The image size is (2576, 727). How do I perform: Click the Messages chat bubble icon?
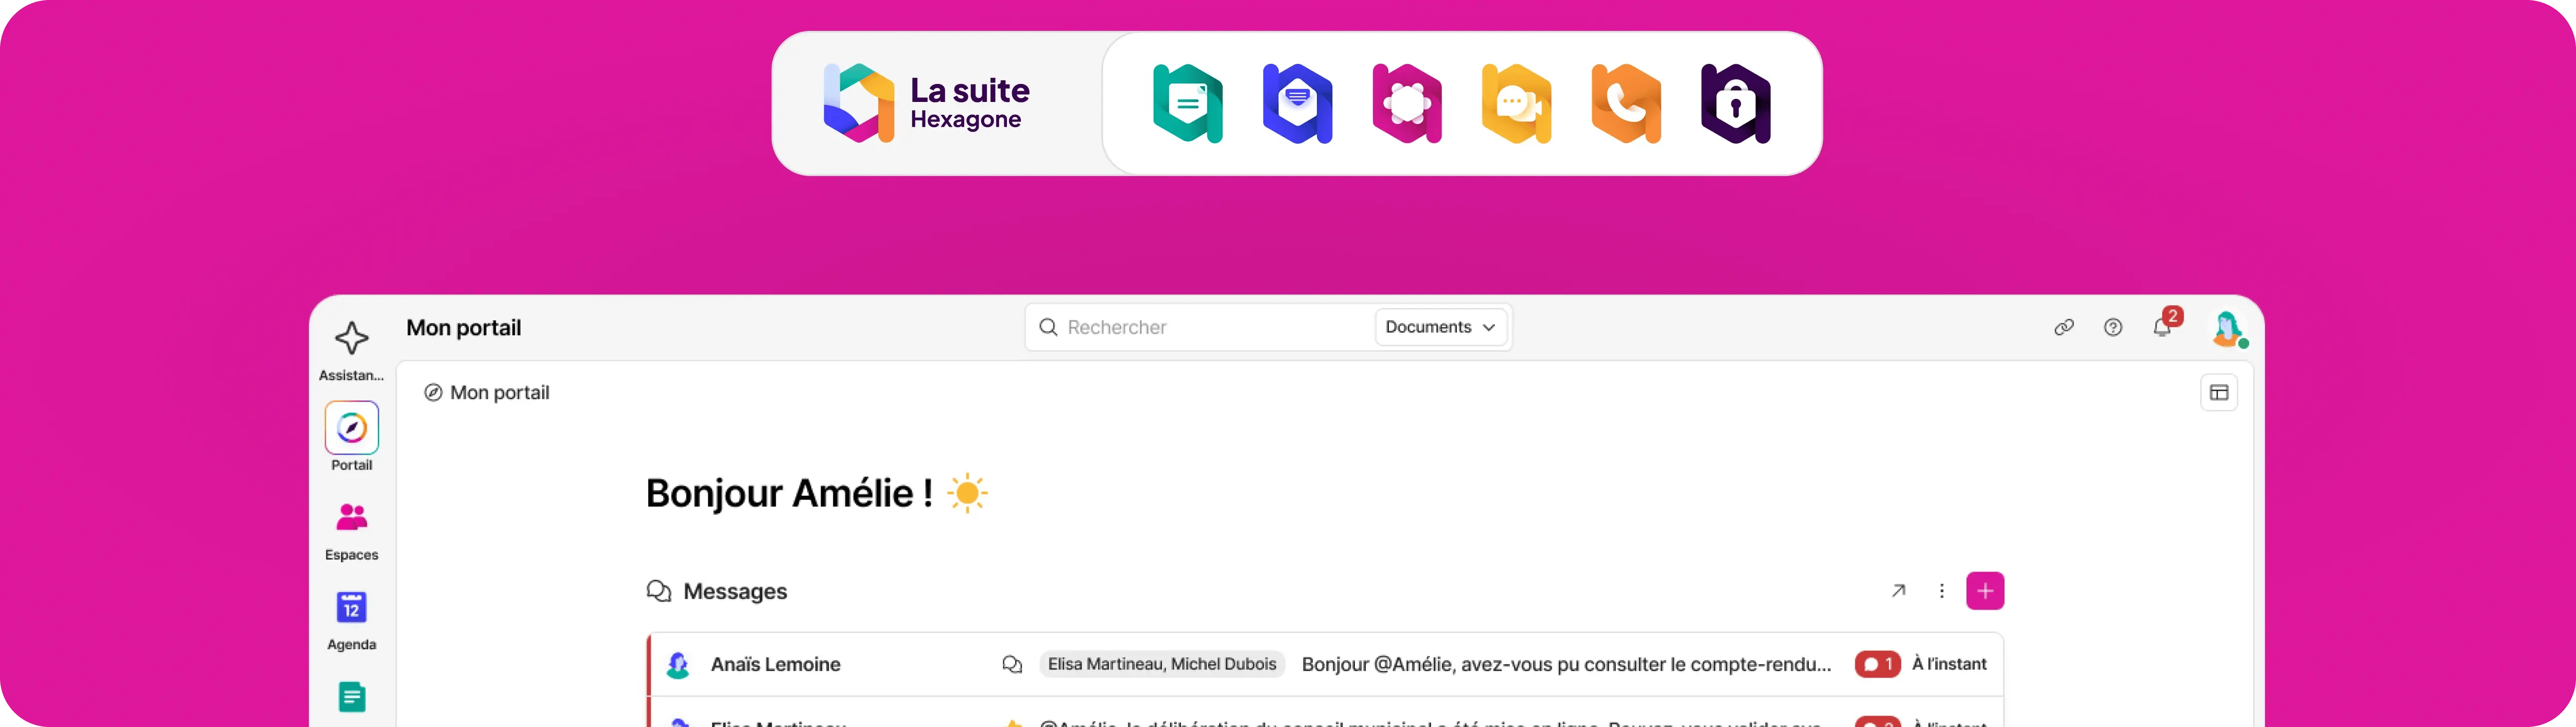(659, 591)
